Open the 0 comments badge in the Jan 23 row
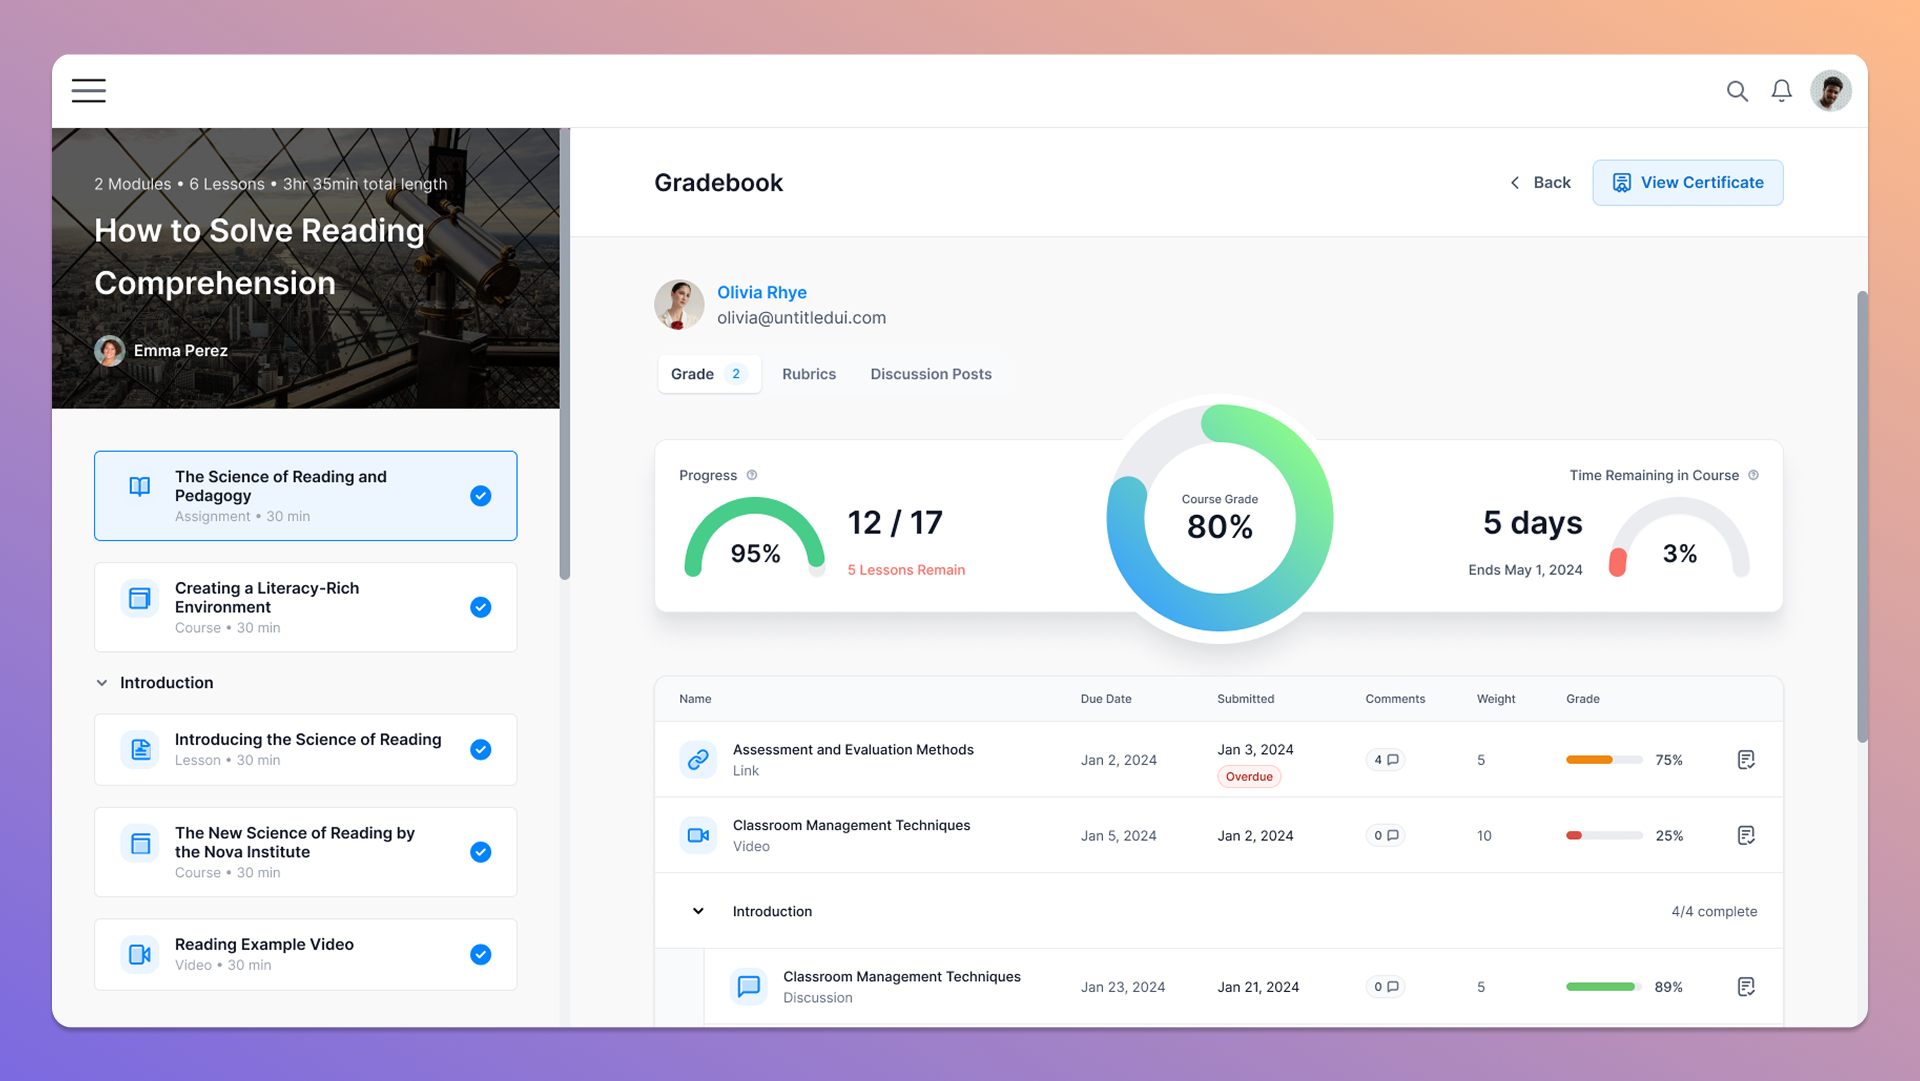1920x1081 pixels. [1385, 987]
